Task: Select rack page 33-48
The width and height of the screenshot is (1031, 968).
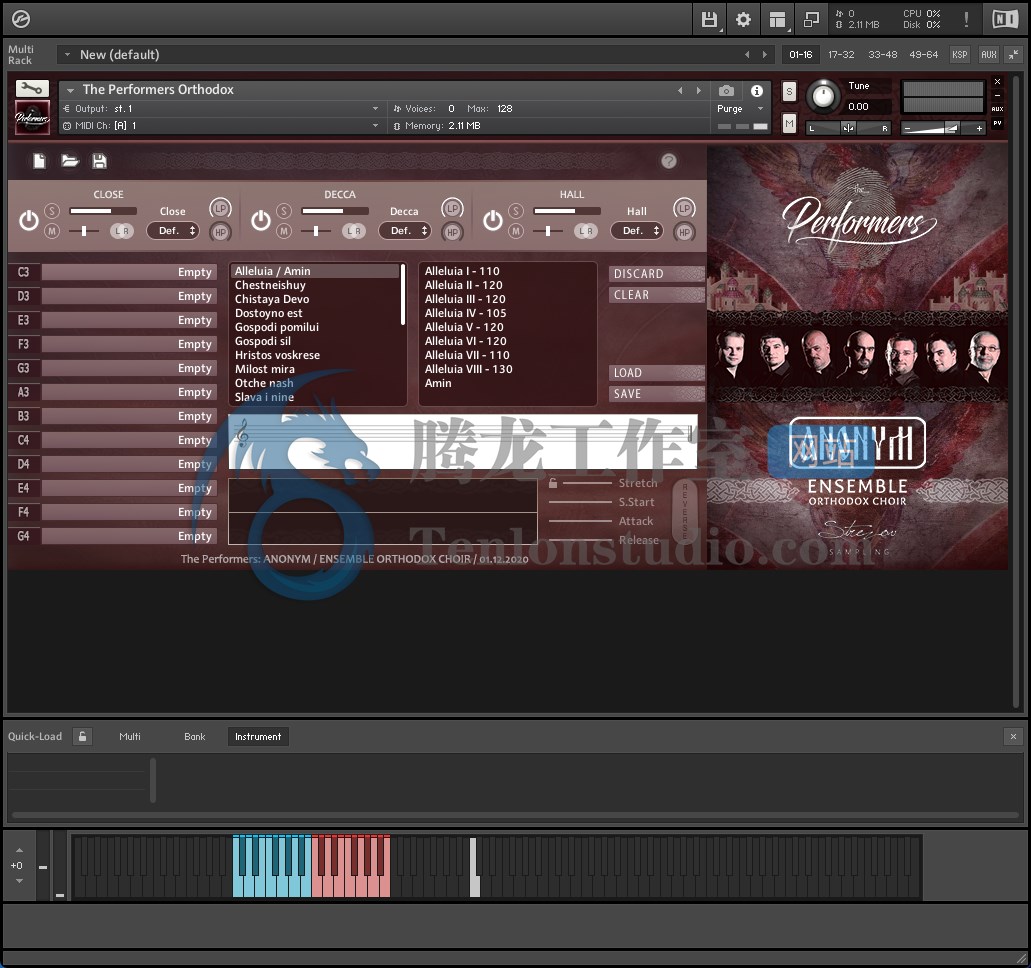Action: (x=882, y=55)
